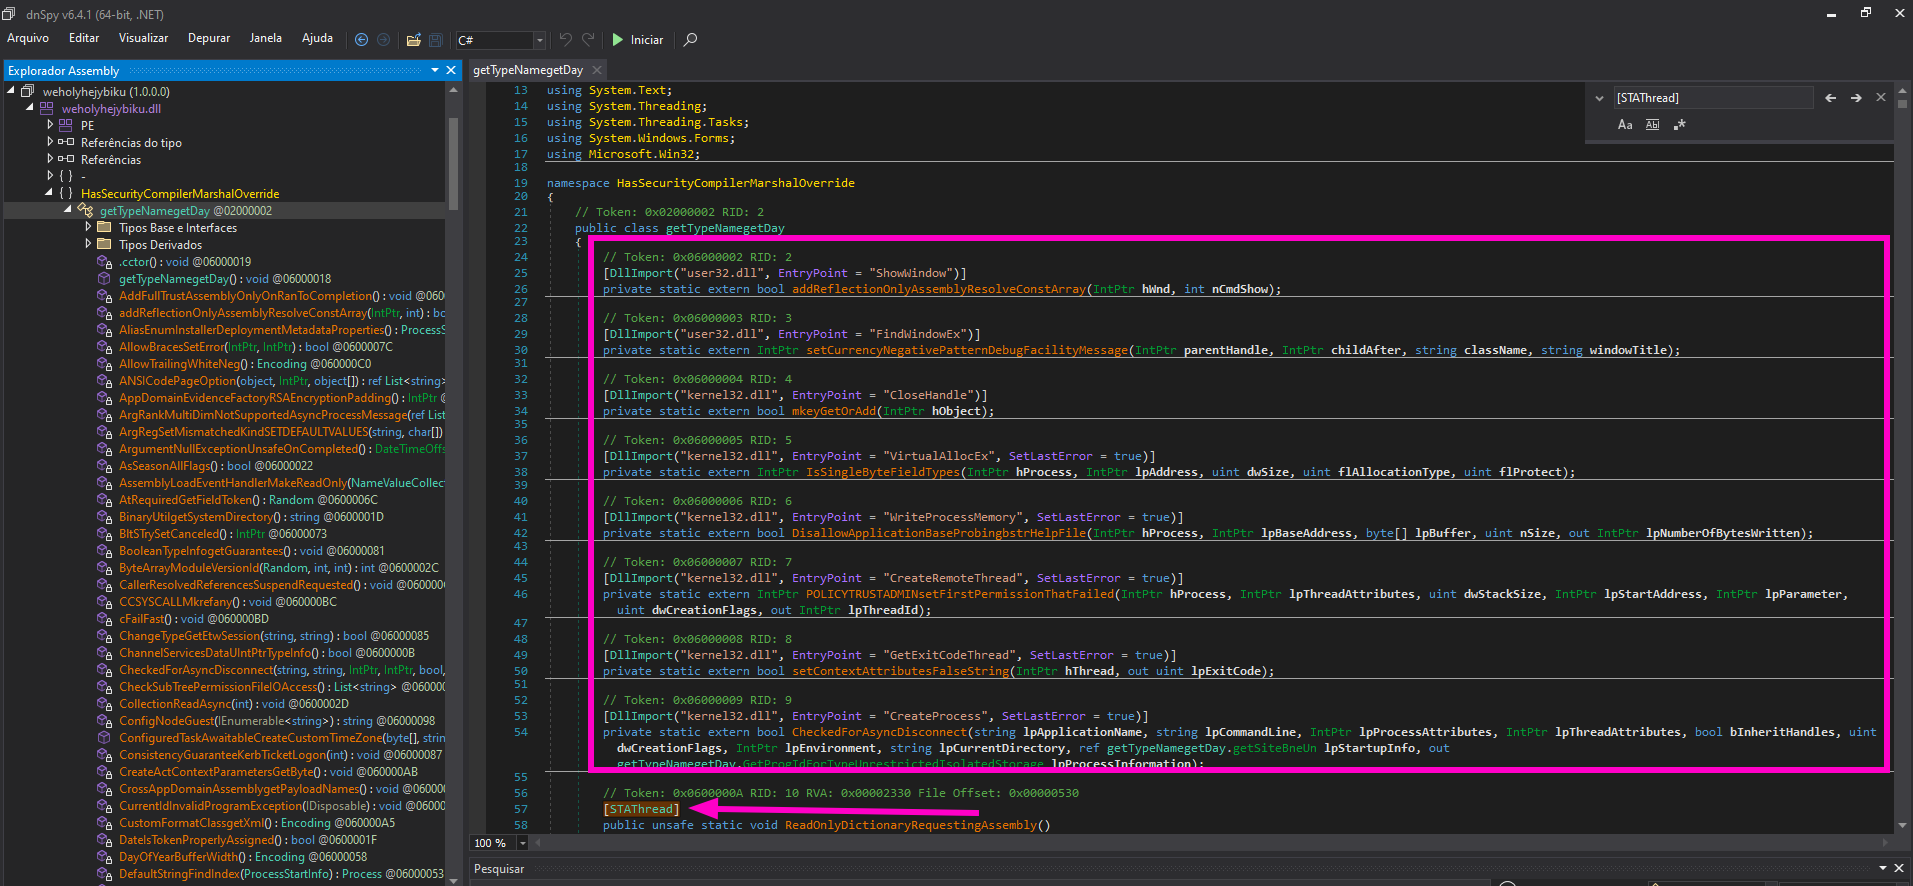This screenshot has width=1913, height=886.
Task: Click the getSiteBneUn type link in code
Action: pos(1275,748)
